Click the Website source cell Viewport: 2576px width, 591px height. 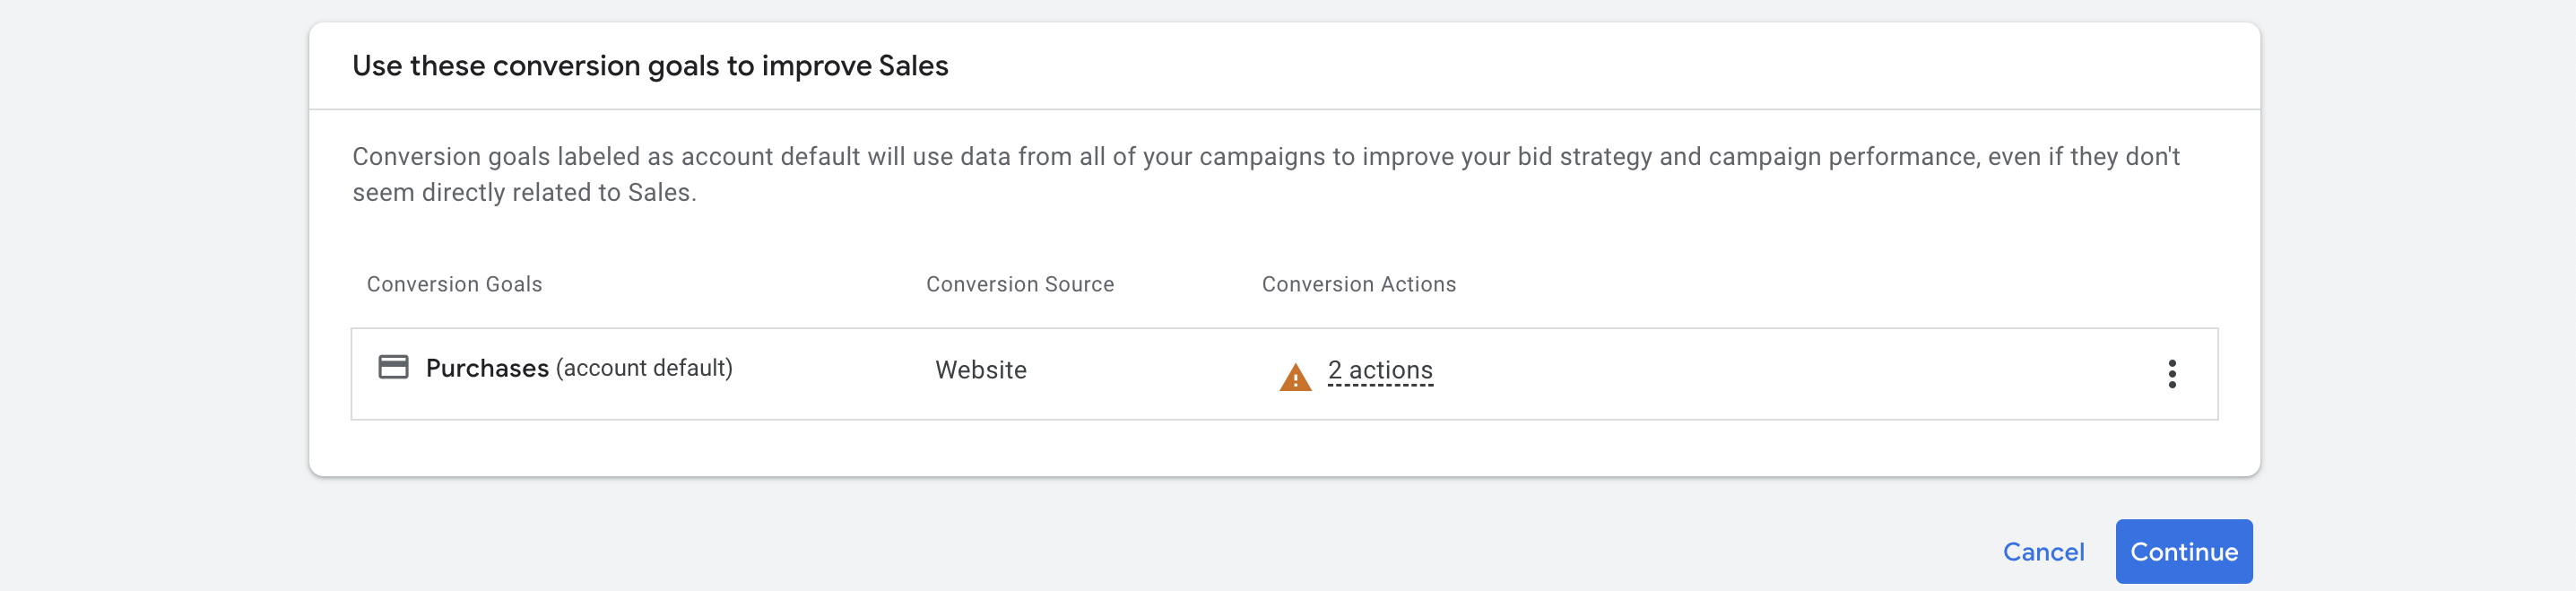(x=980, y=370)
